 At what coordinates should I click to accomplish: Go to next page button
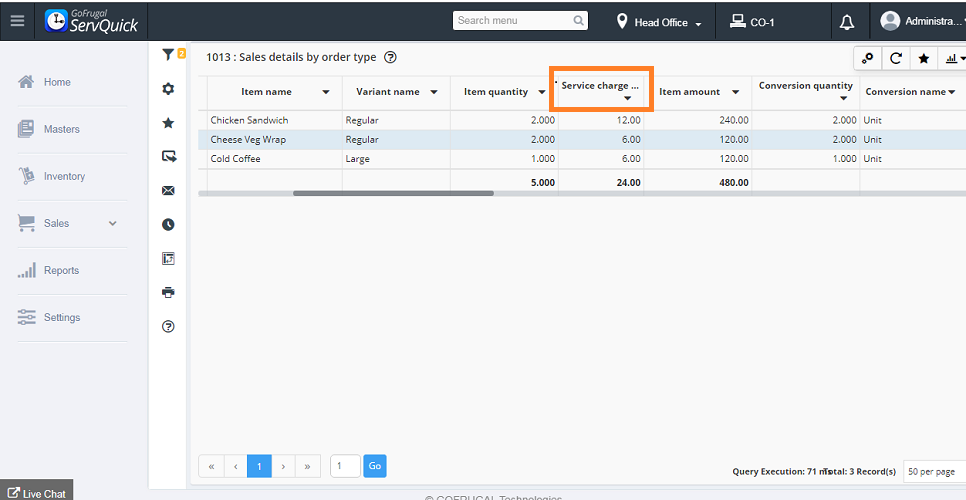[283, 466]
